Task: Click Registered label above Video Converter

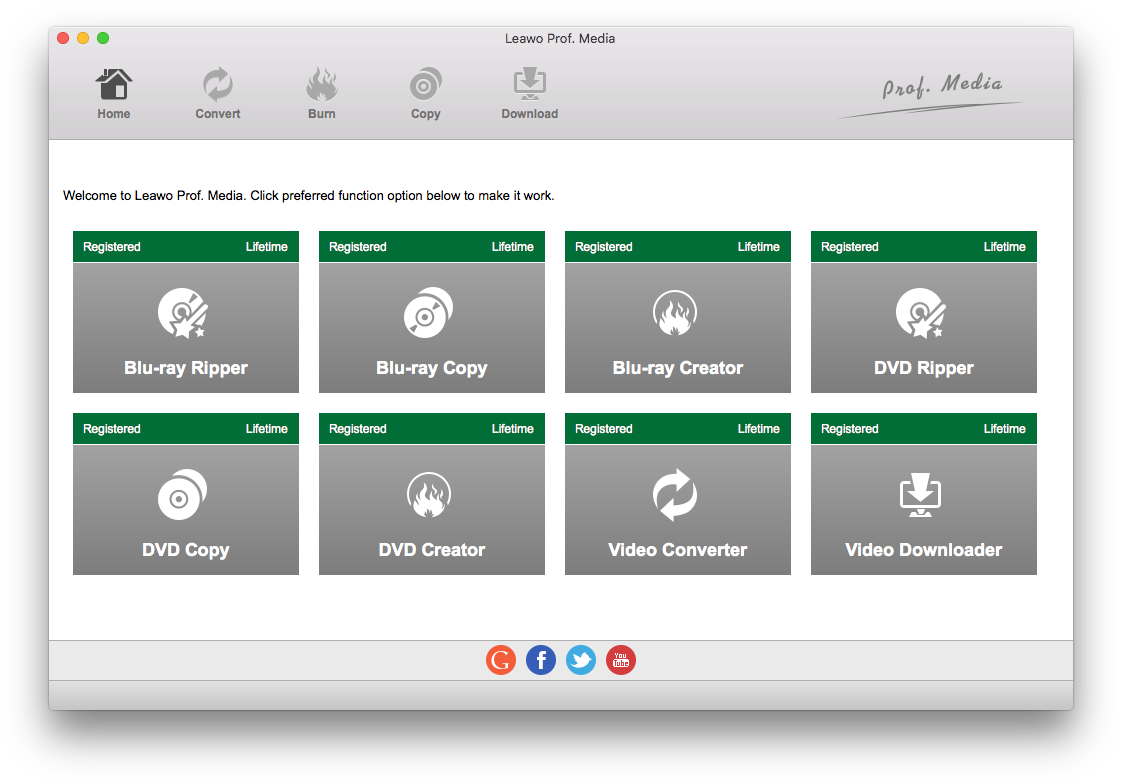Action: [603, 429]
